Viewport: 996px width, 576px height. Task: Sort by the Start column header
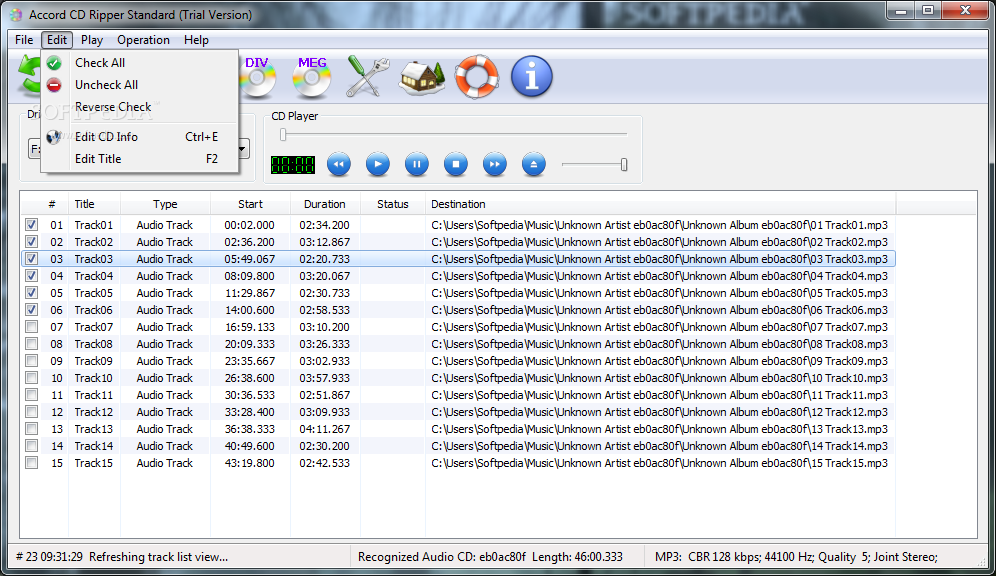(250, 204)
